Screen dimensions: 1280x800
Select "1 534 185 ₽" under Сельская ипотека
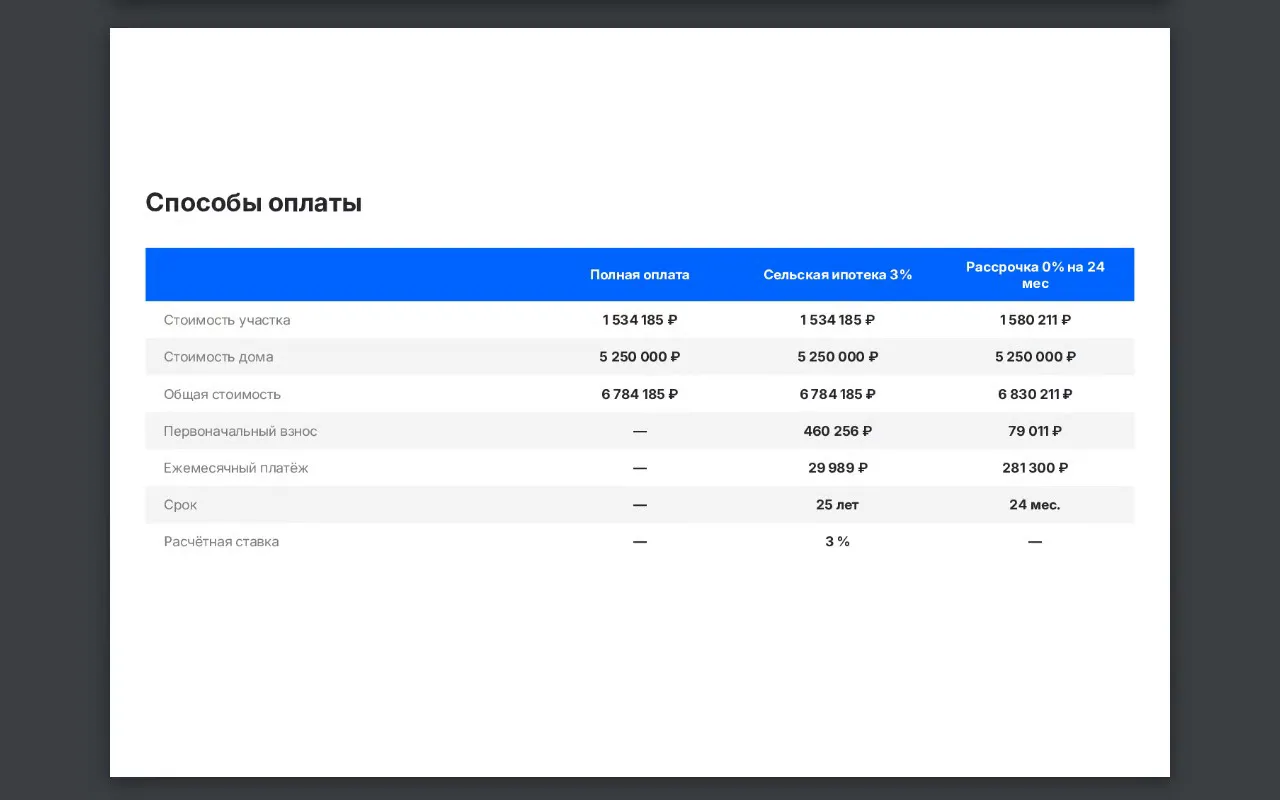(838, 320)
